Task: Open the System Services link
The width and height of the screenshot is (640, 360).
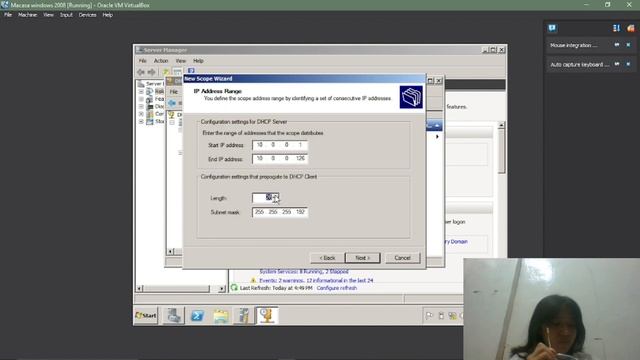Action: pos(304,271)
